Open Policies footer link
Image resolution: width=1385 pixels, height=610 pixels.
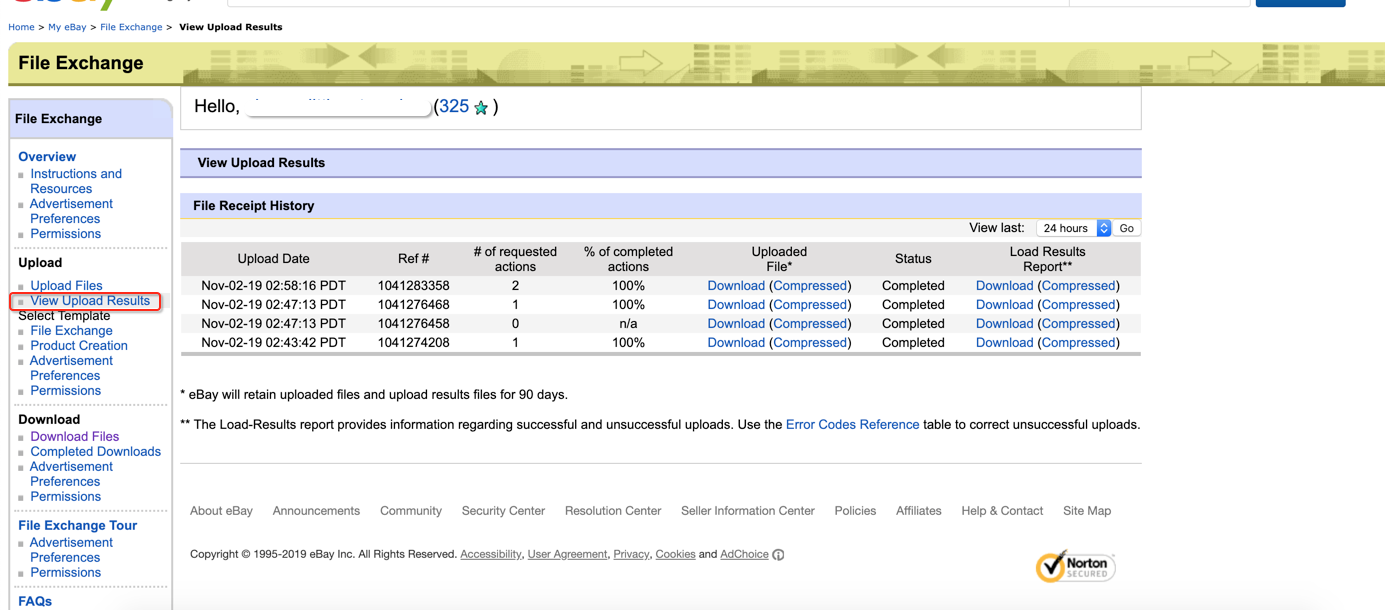click(855, 511)
